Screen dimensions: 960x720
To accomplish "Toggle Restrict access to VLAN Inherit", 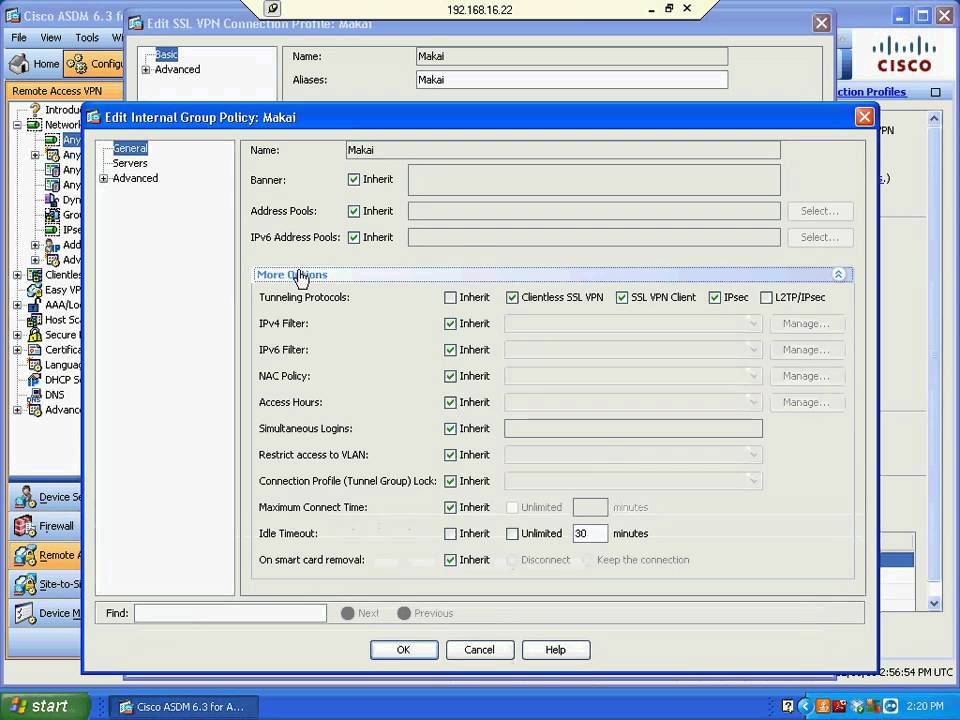I will click(x=450, y=456).
